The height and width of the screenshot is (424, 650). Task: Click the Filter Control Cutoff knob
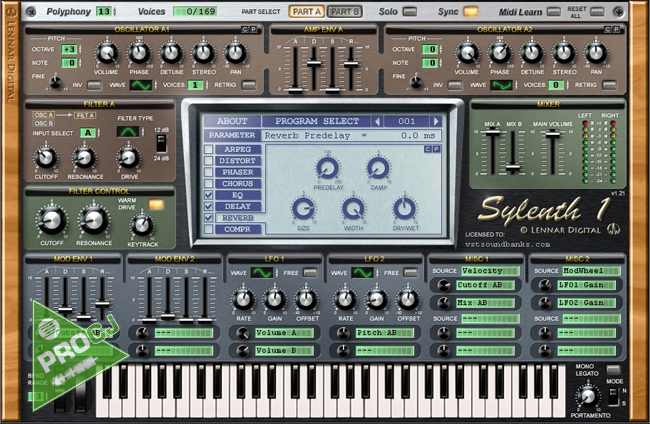[51, 220]
